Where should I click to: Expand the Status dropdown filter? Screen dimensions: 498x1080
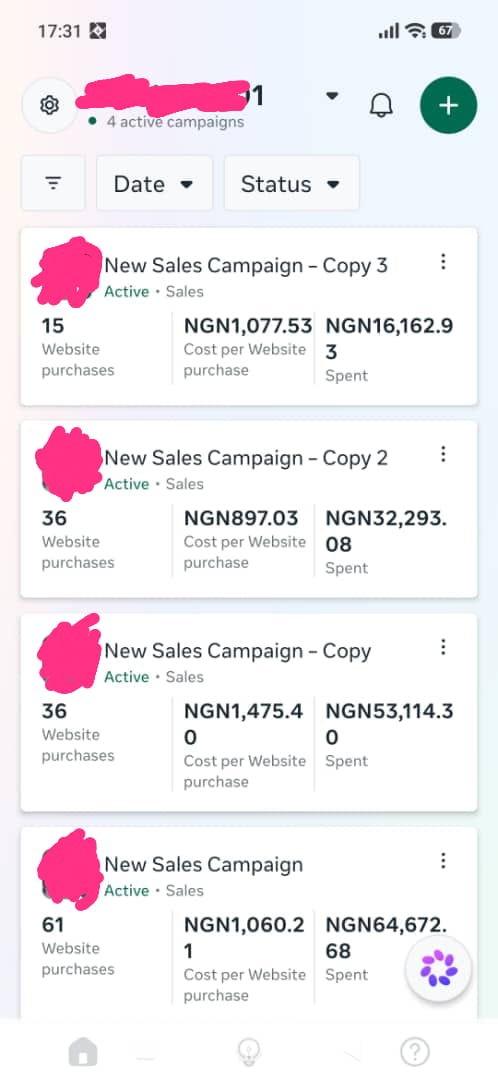click(291, 183)
